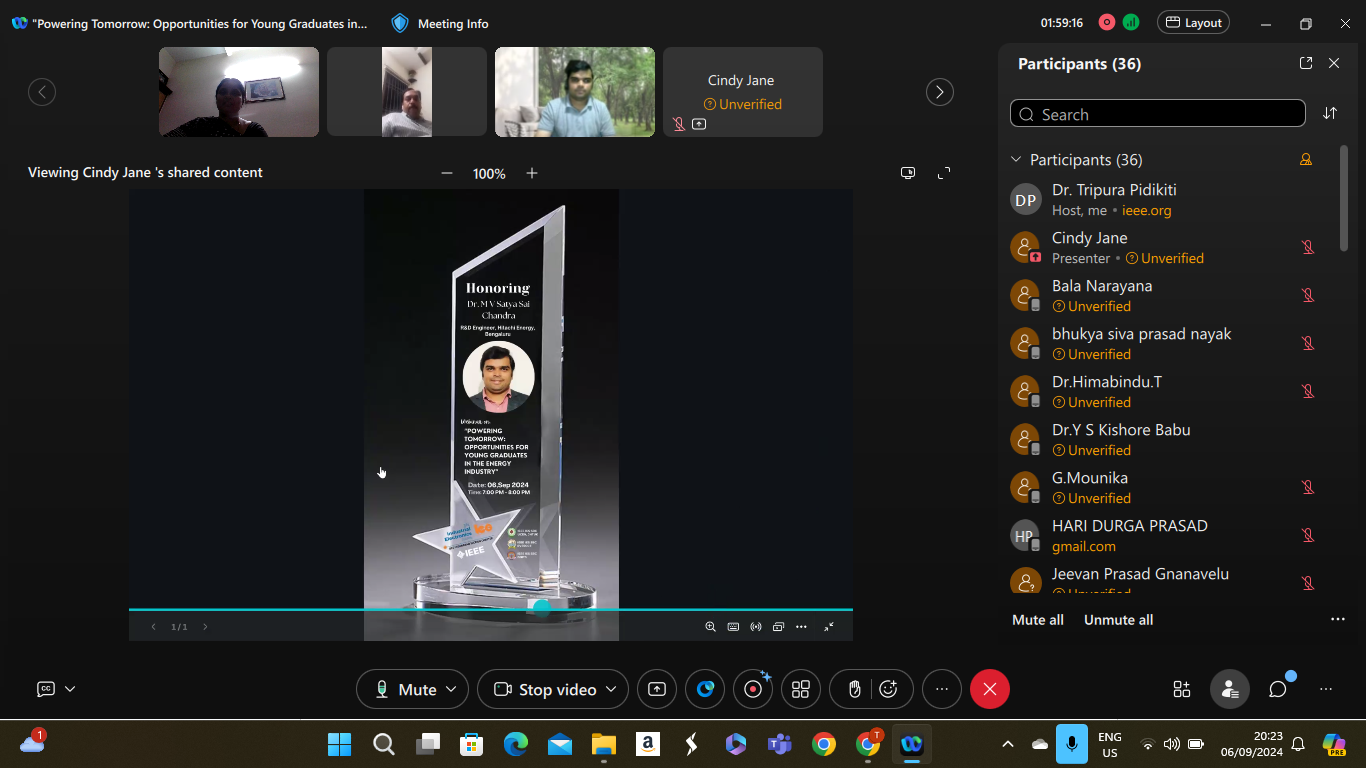Image resolution: width=1366 pixels, height=768 pixels.
Task: Click the raise hand icon
Action: click(855, 689)
